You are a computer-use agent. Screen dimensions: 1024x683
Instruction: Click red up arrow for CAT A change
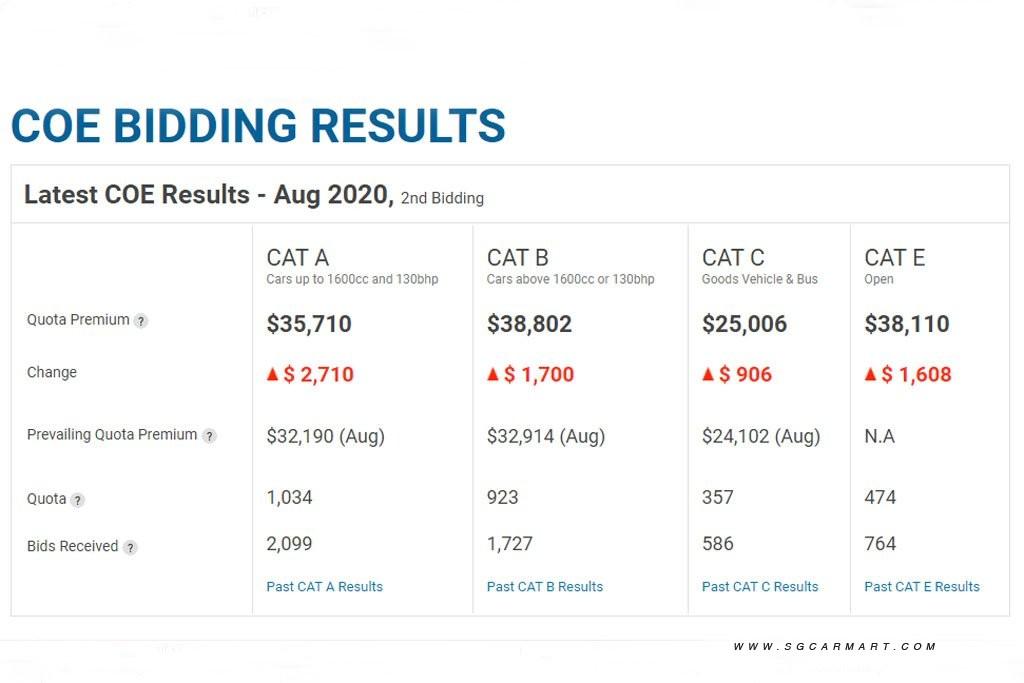coord(272,374)
